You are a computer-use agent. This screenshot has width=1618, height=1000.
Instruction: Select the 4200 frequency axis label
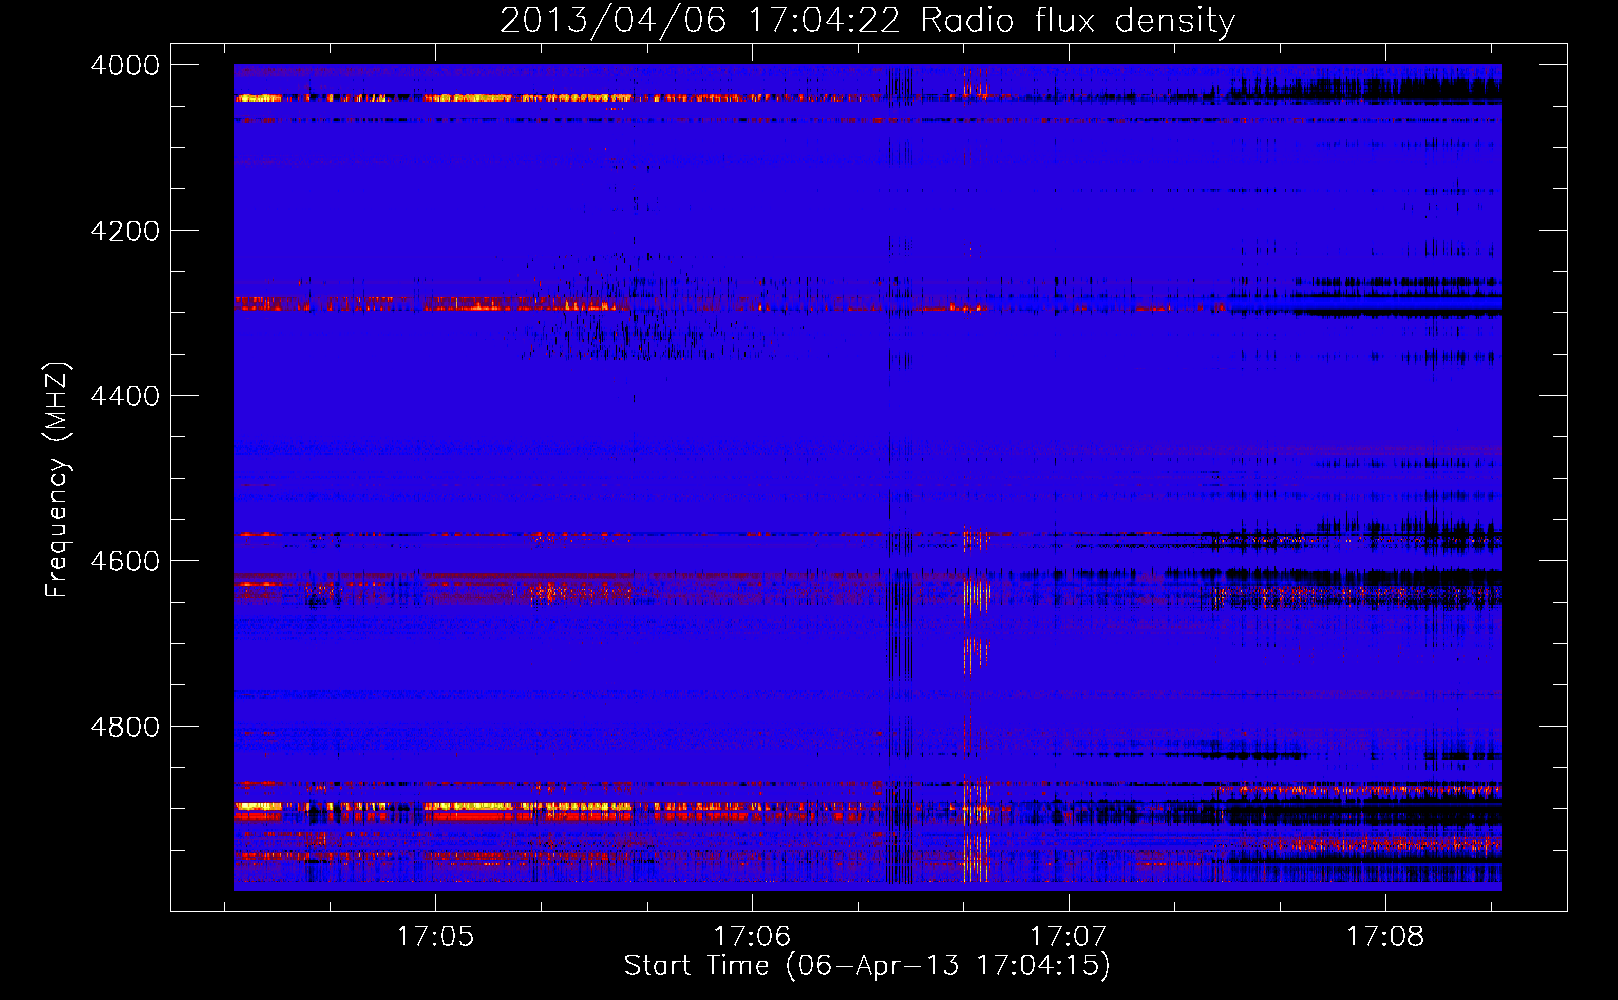click(x=125, y=231)
